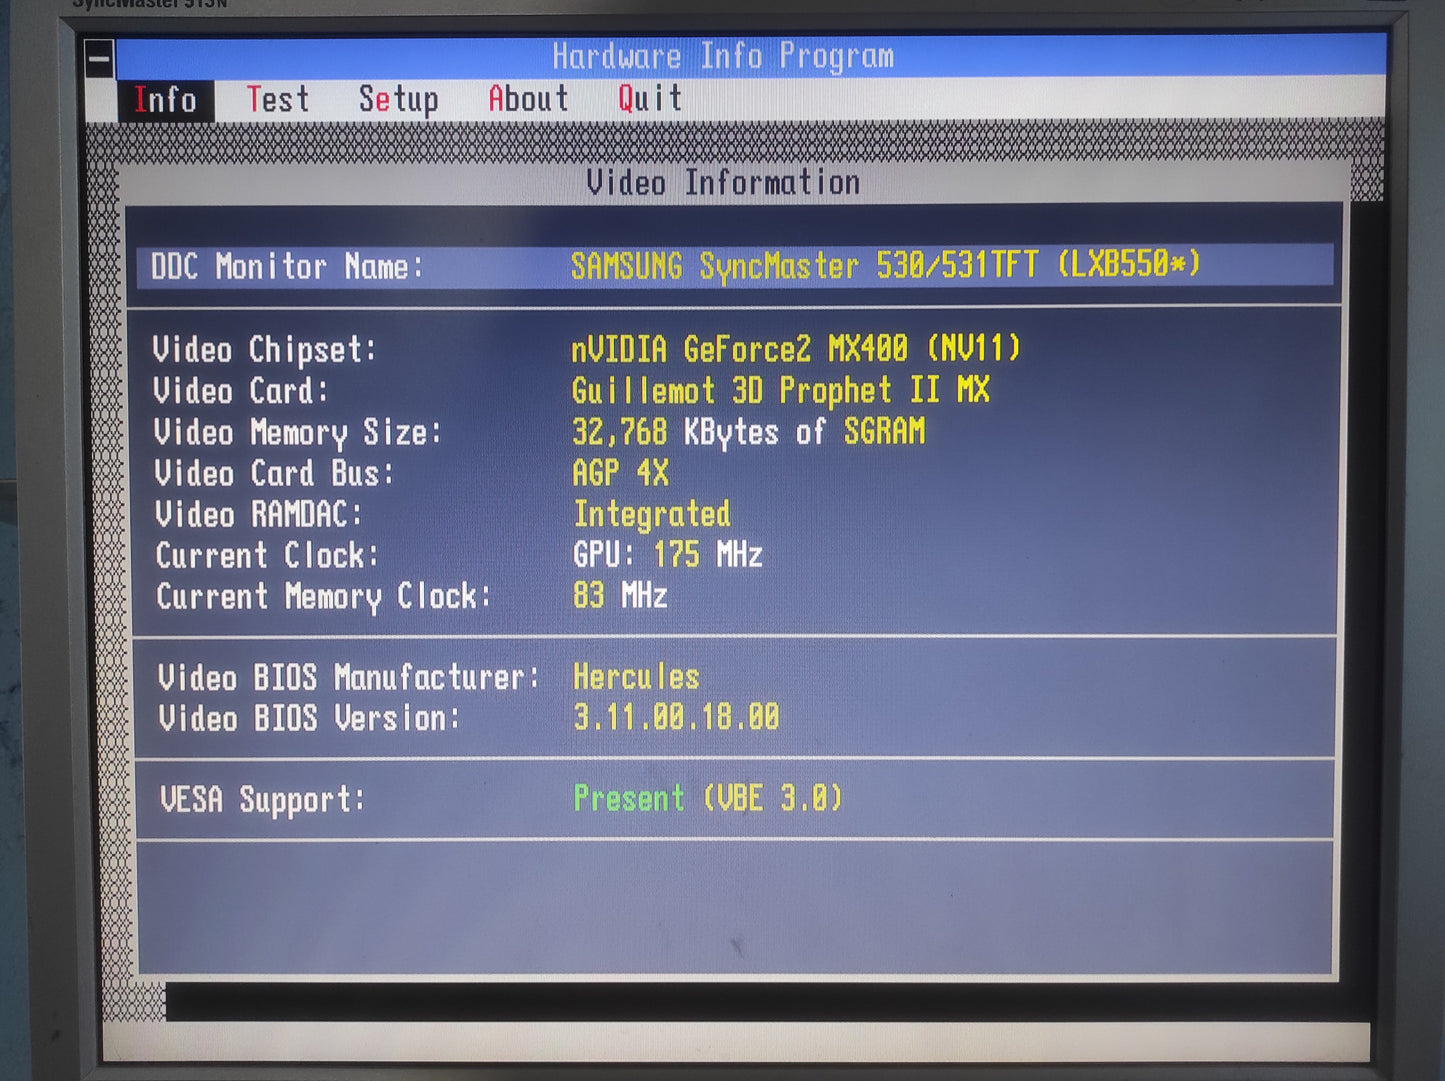Click the GPU: 175 MHz clock value
Screen dimensions: 1445x1081
click(x=667, y=555)
